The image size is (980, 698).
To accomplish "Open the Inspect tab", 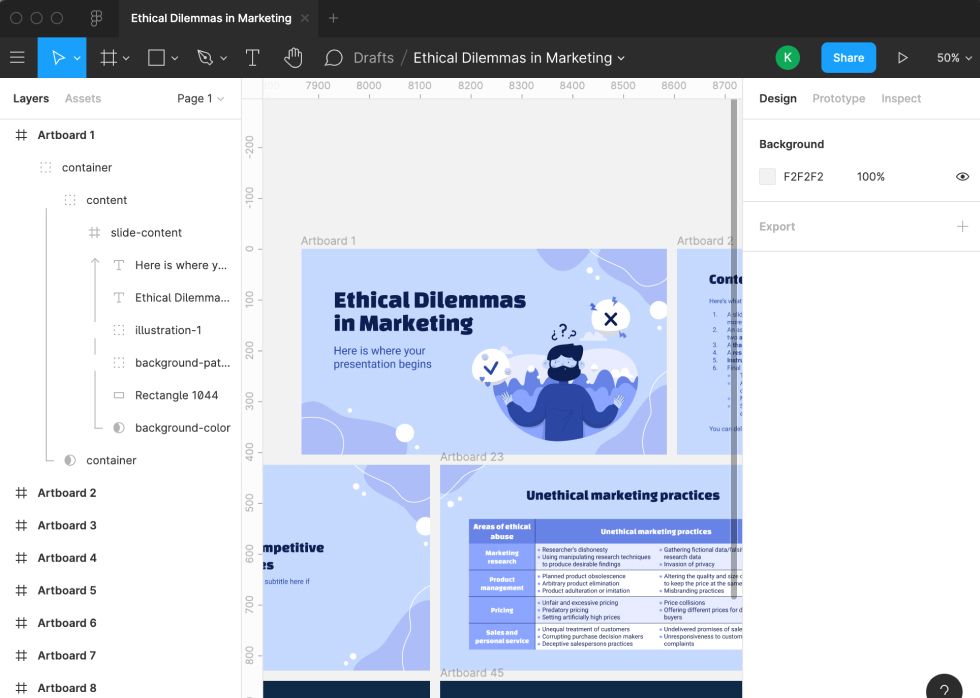I will (x=901, y=99).
